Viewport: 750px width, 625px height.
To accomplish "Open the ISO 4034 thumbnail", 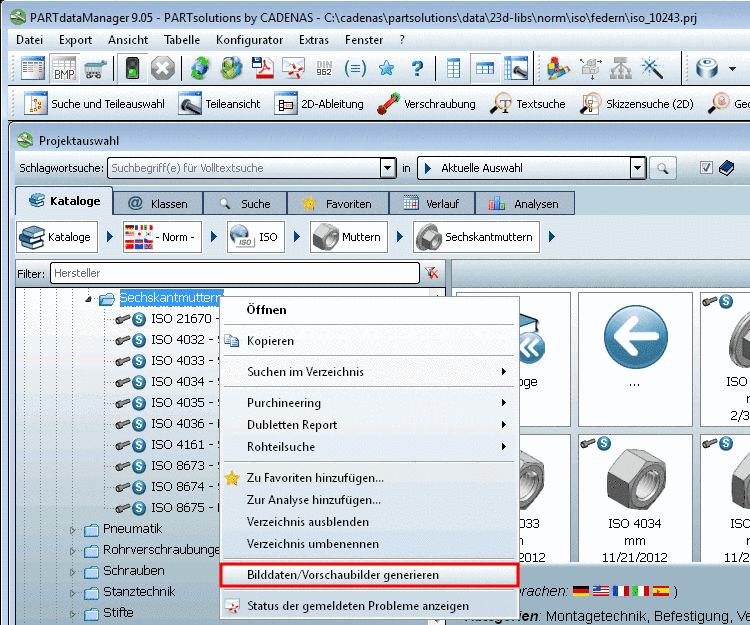I will pyautogui.click(x=635, y=500).
